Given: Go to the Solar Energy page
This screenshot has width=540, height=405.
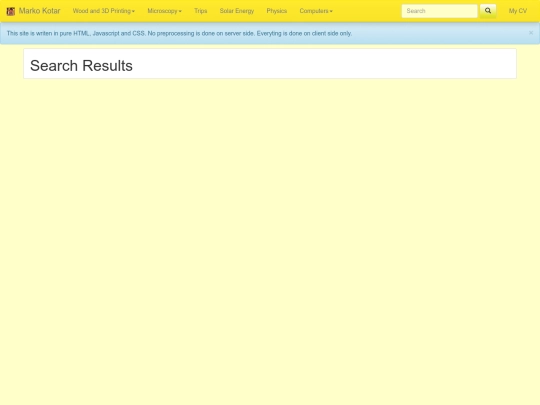Looking at the screenshot, I should coord(237,11).
